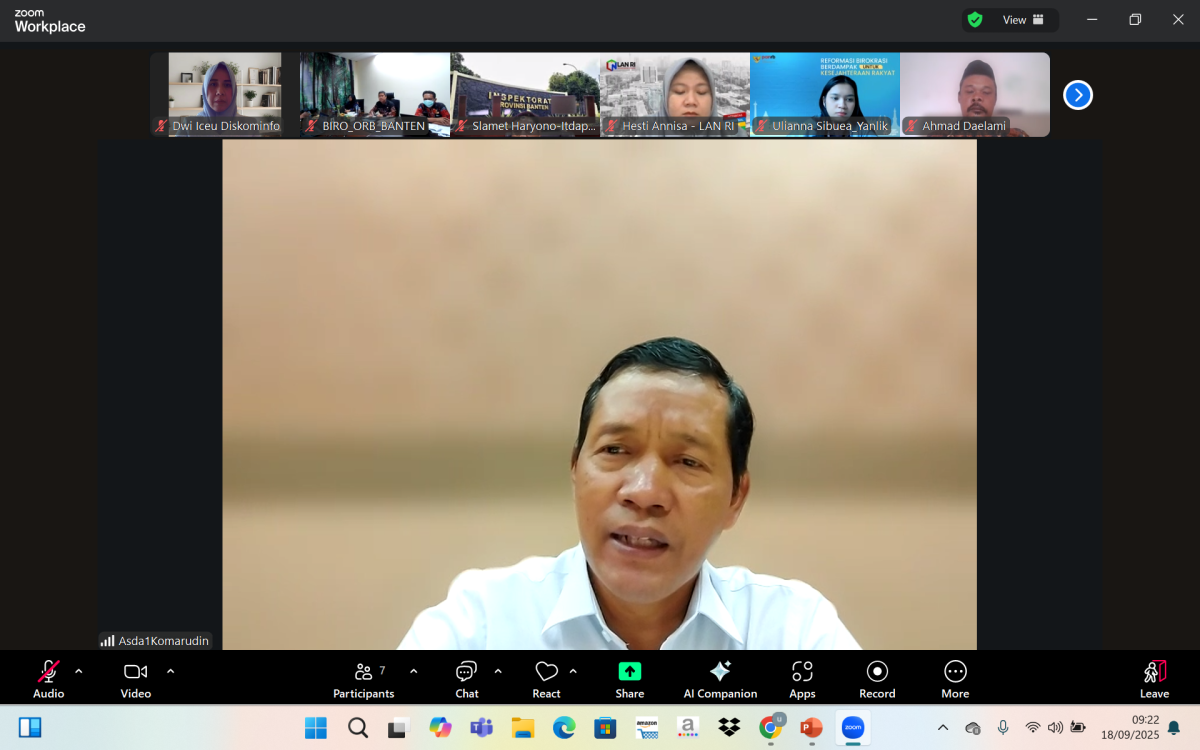
Task: Click the green security shield icon
Action: tap(973, 19)
